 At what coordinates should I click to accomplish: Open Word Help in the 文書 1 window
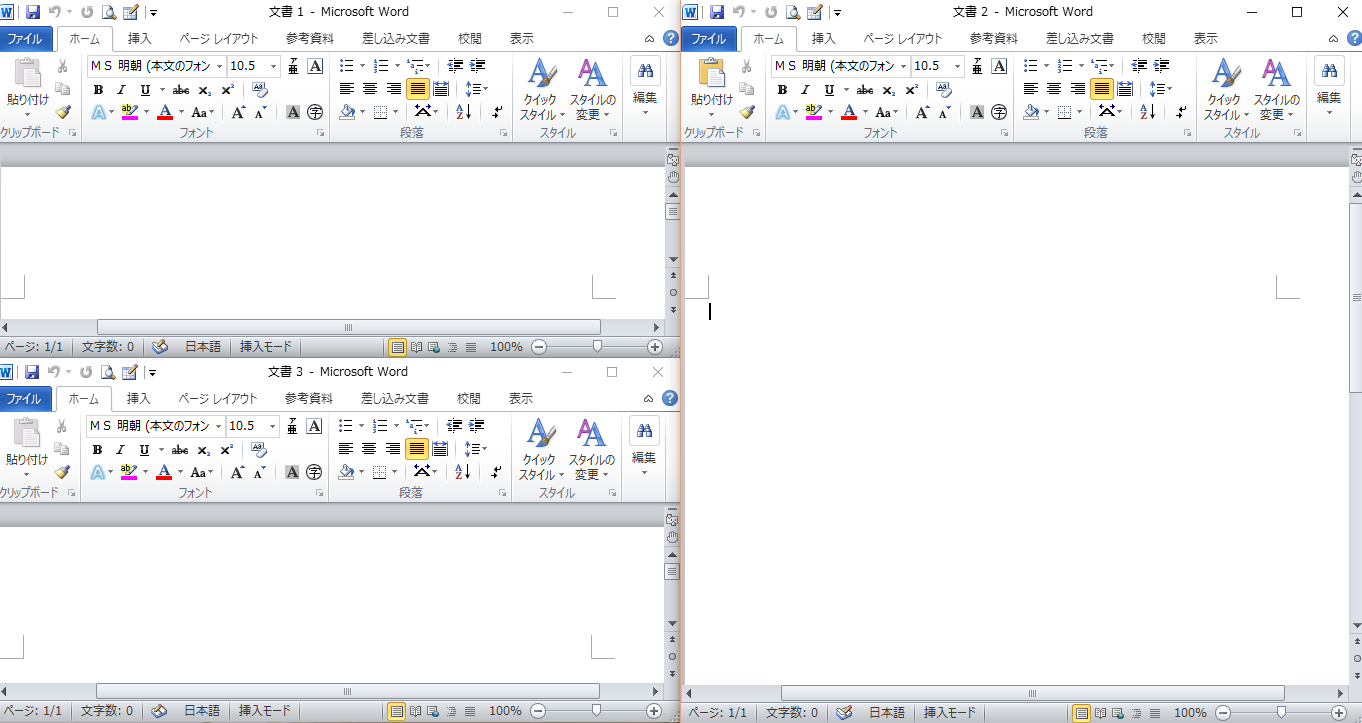pos(671,39)
